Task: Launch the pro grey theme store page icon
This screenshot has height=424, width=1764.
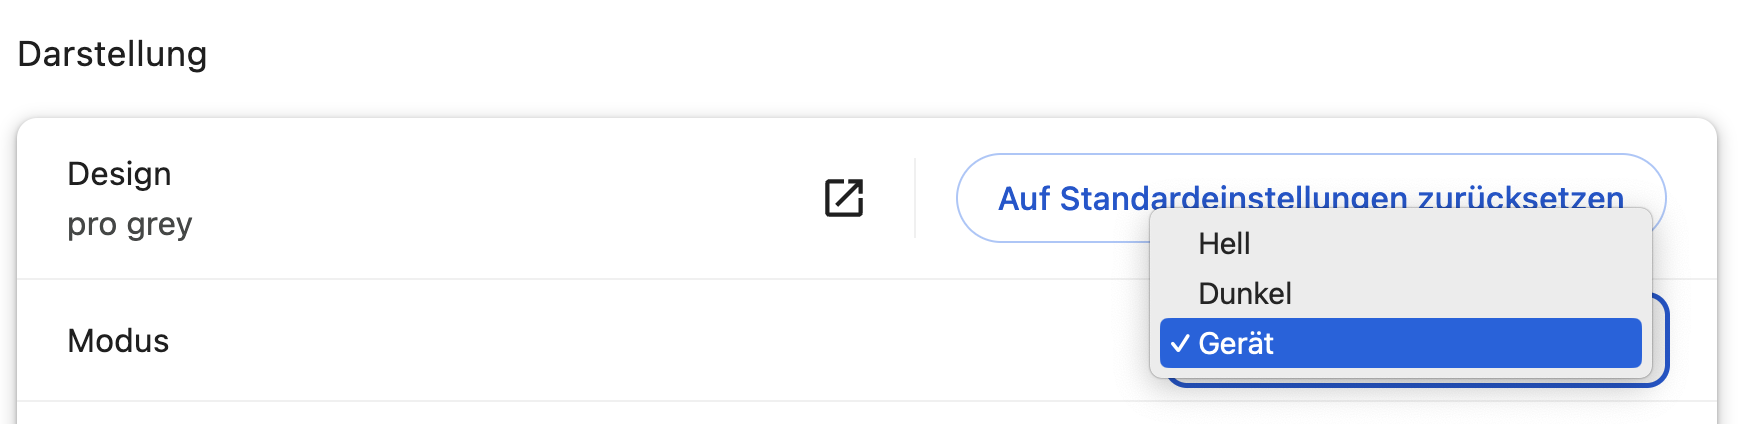Action: tap(844, 198)
